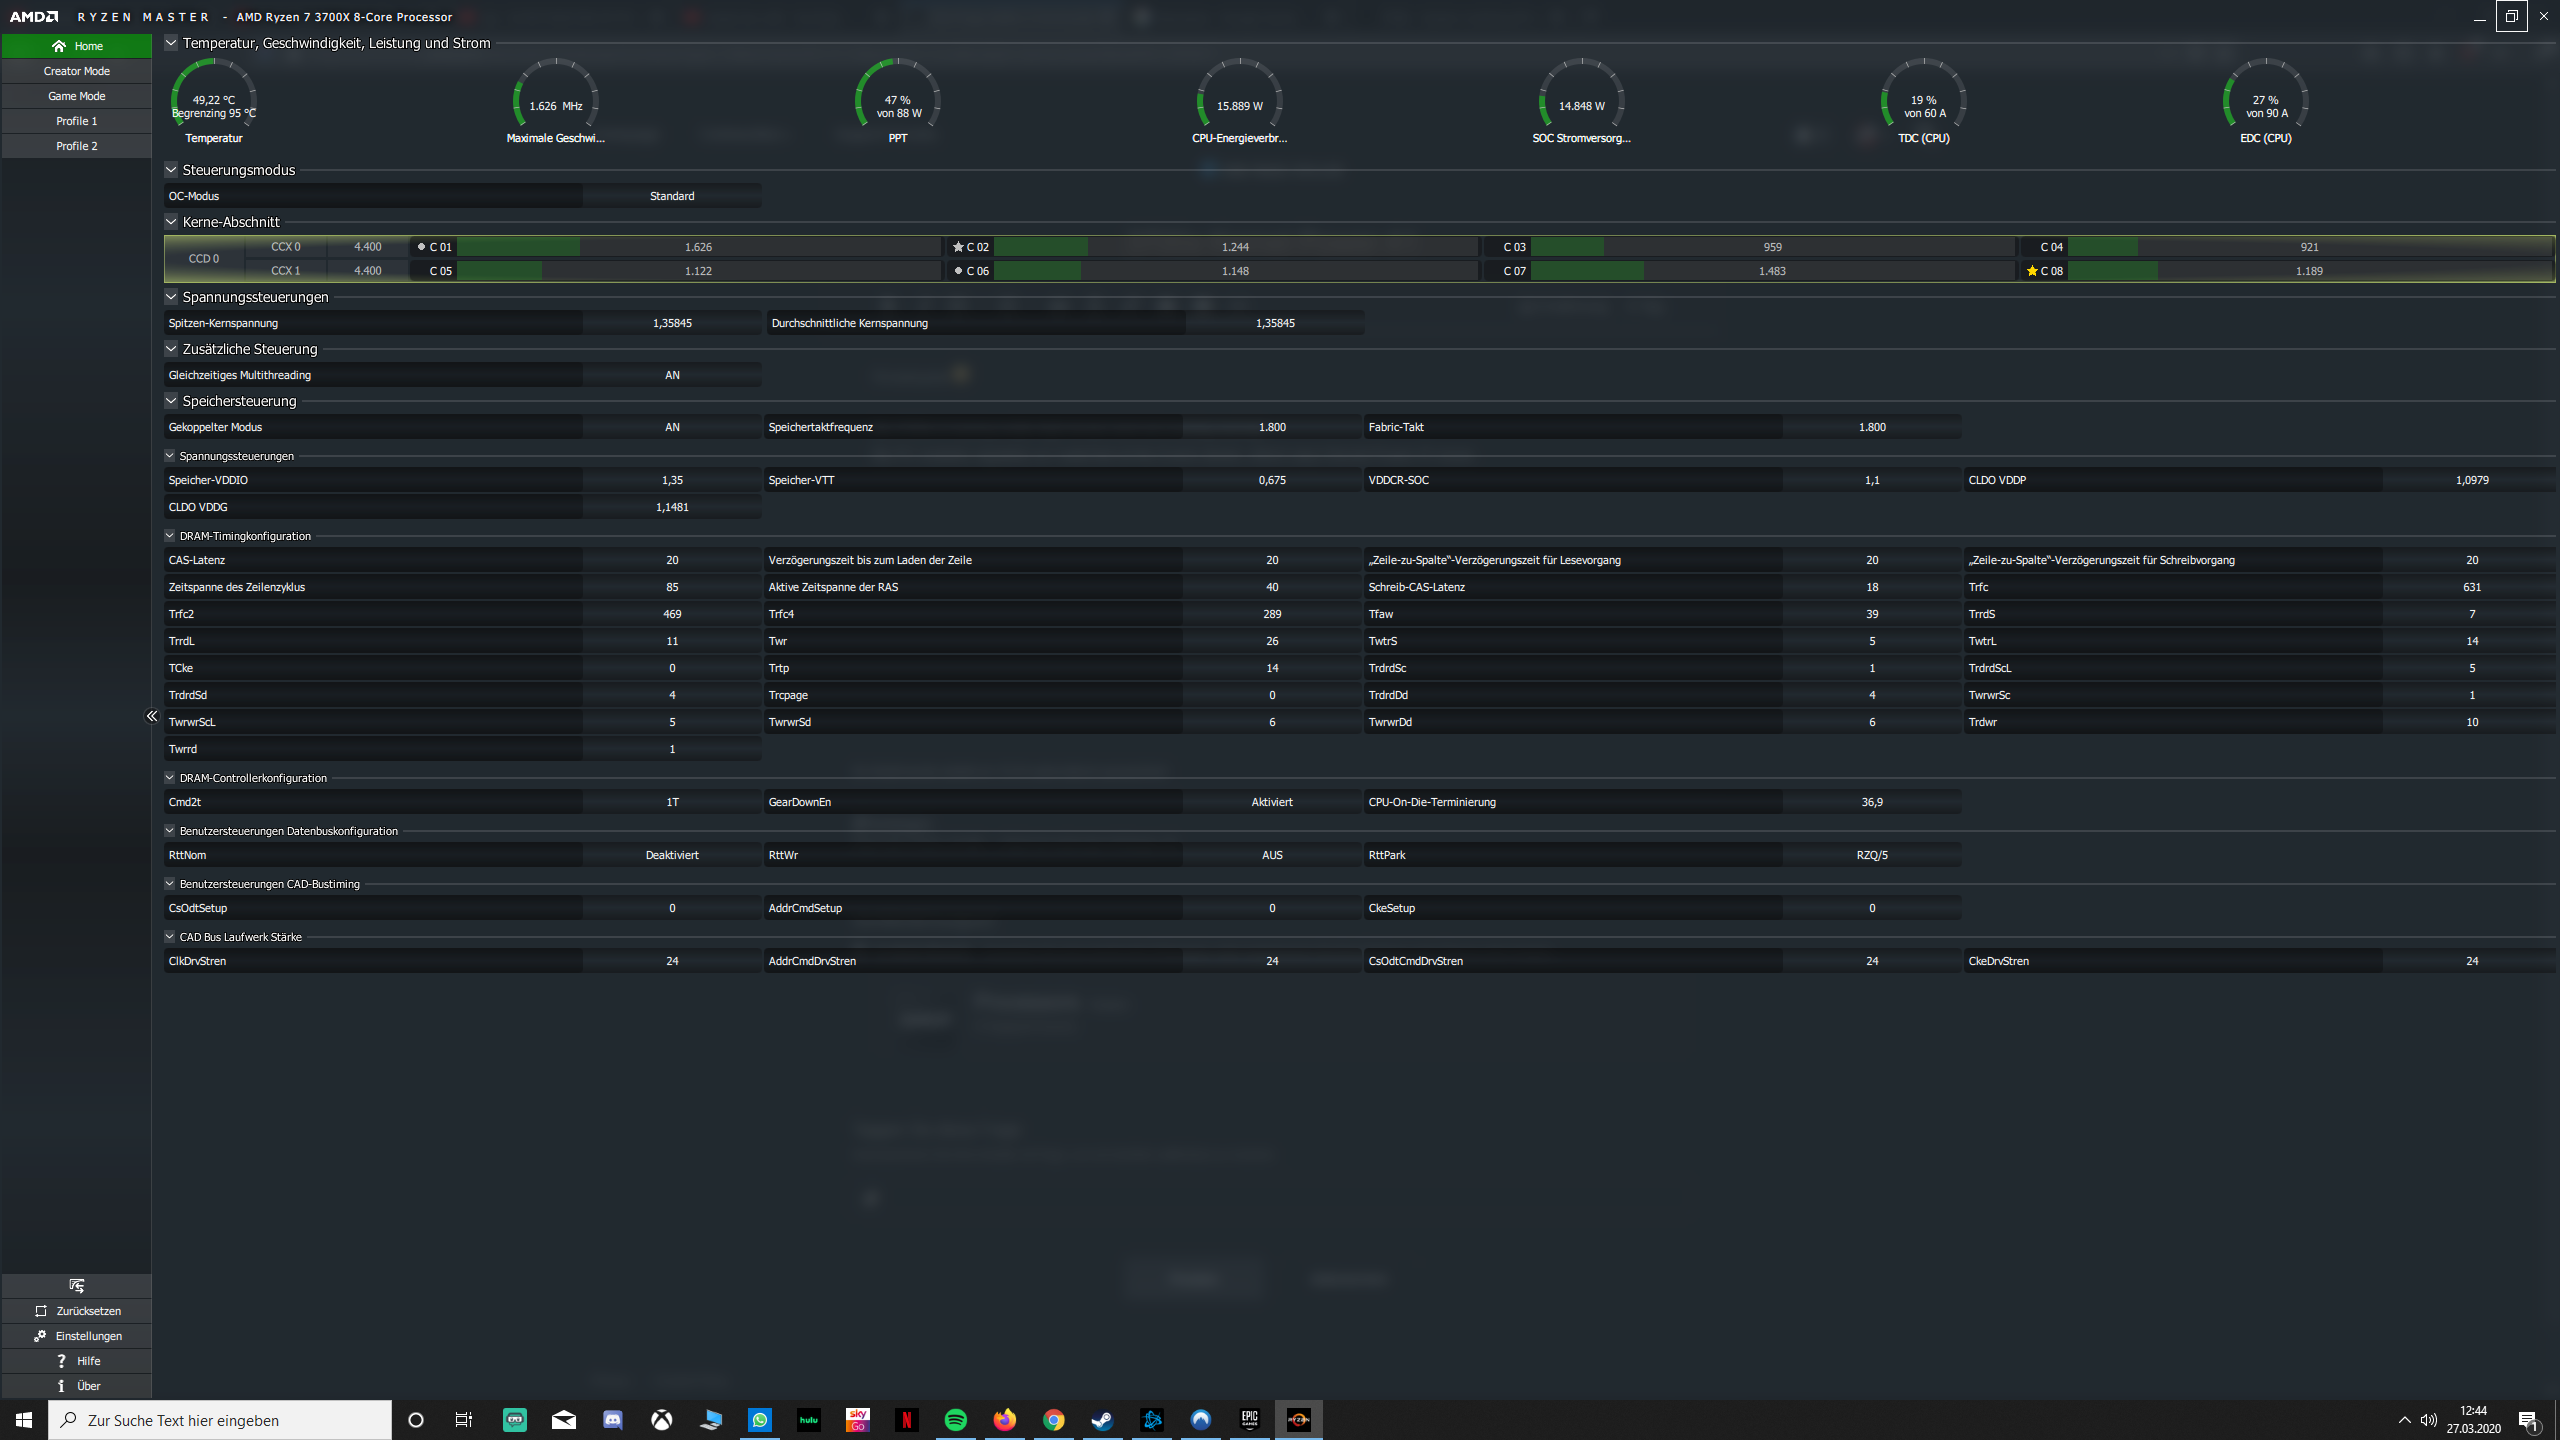
Task: Collapse the Kerne-Abschnitt section
Action: [171, 222]
